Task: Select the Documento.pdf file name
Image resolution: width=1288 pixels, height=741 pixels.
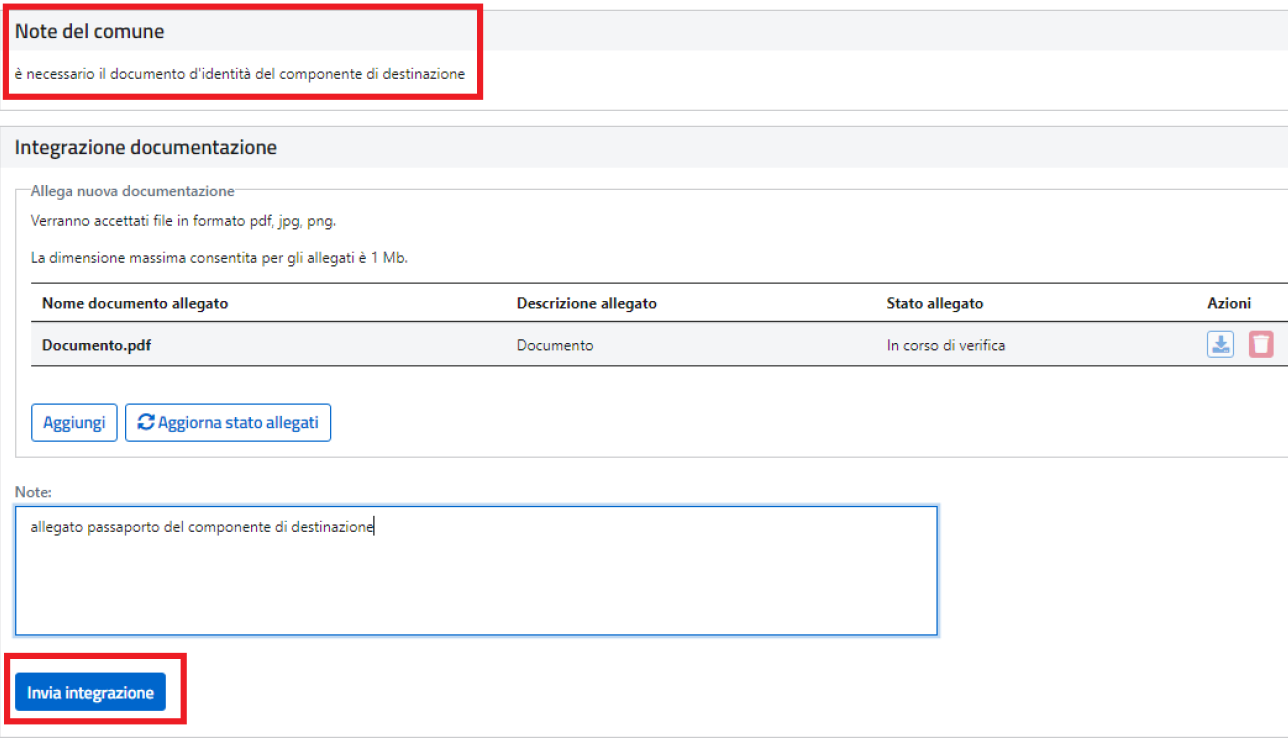Action: pos(96,345)
